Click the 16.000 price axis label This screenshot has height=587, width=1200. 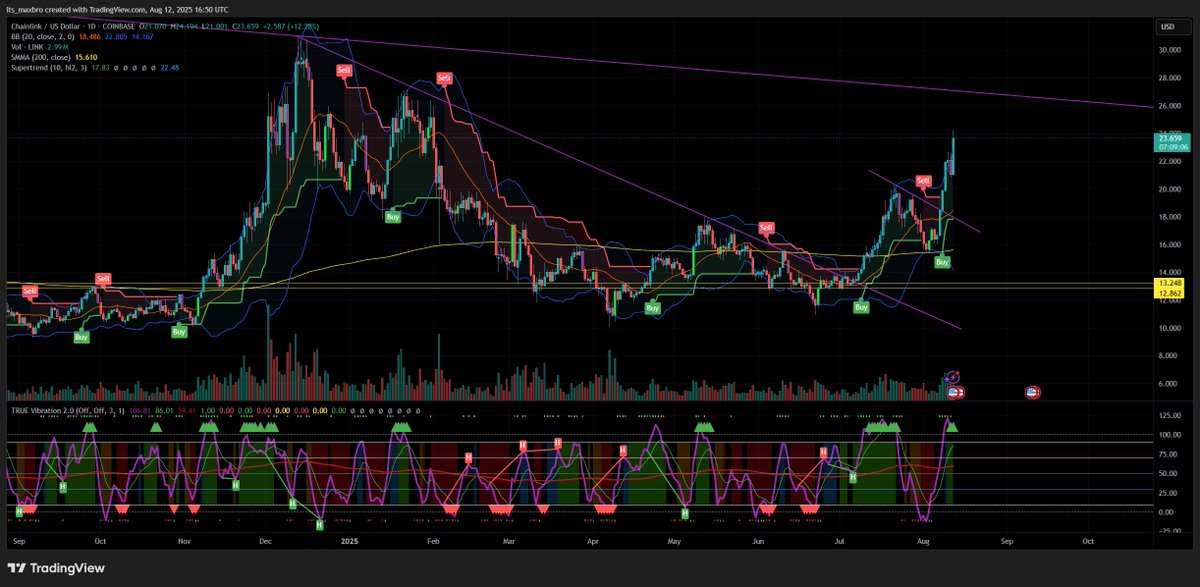pyautogui.click(x=1170, y=245)
